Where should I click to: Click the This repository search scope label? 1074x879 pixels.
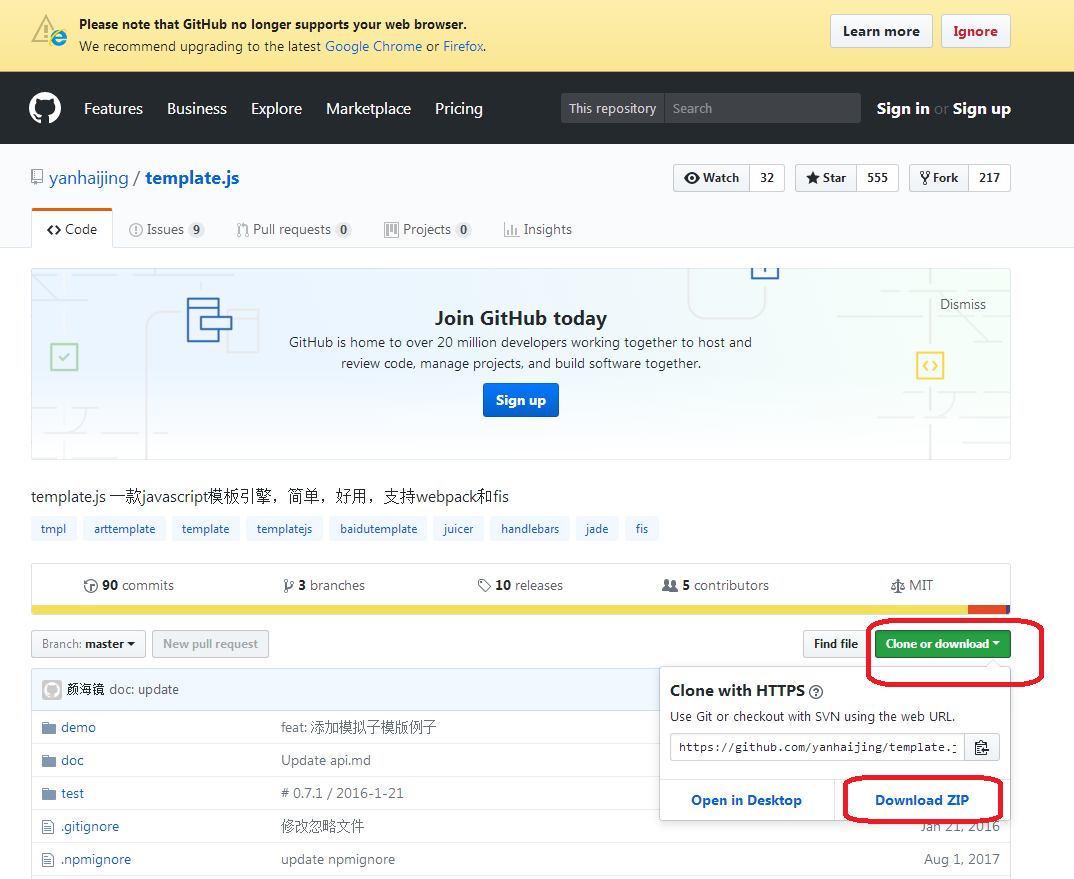pos(612,108)
